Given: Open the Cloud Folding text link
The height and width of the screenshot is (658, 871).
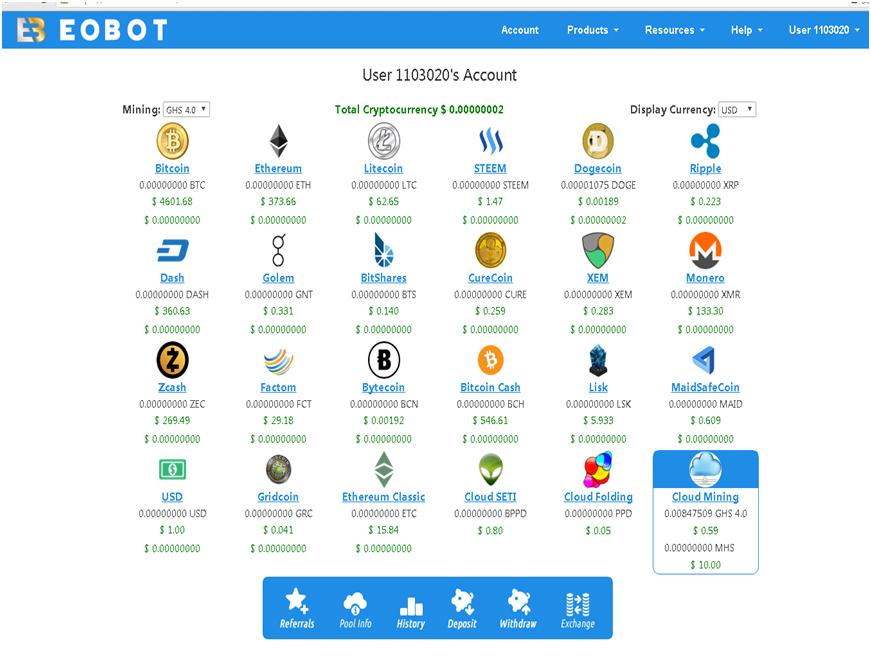Looking at the screenshot, I should 598,496.
